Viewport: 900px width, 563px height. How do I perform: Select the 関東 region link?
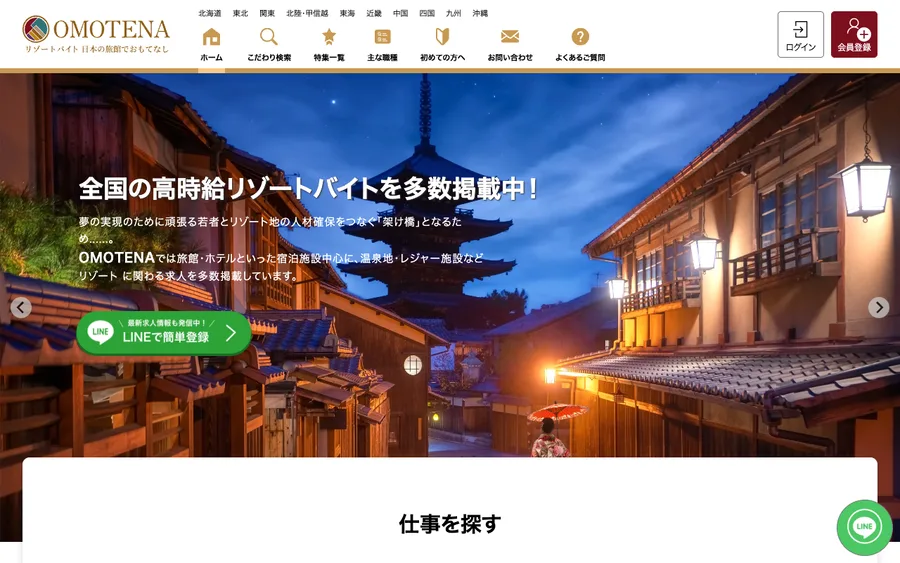(267, 13)
